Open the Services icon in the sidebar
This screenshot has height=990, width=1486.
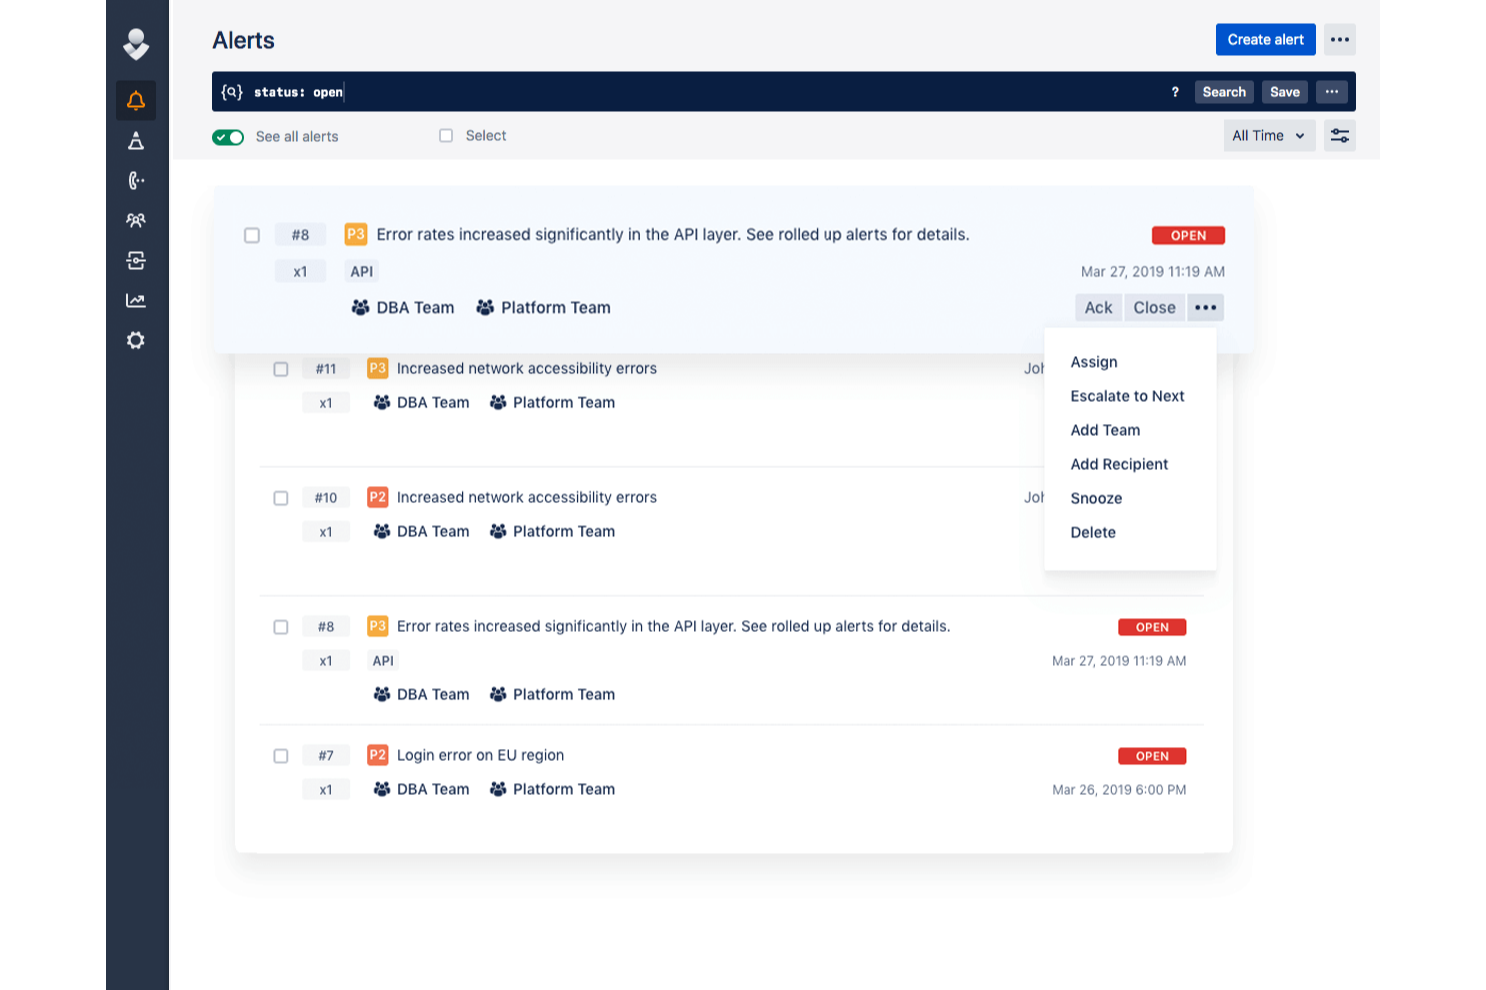click(x=136, y=260)
